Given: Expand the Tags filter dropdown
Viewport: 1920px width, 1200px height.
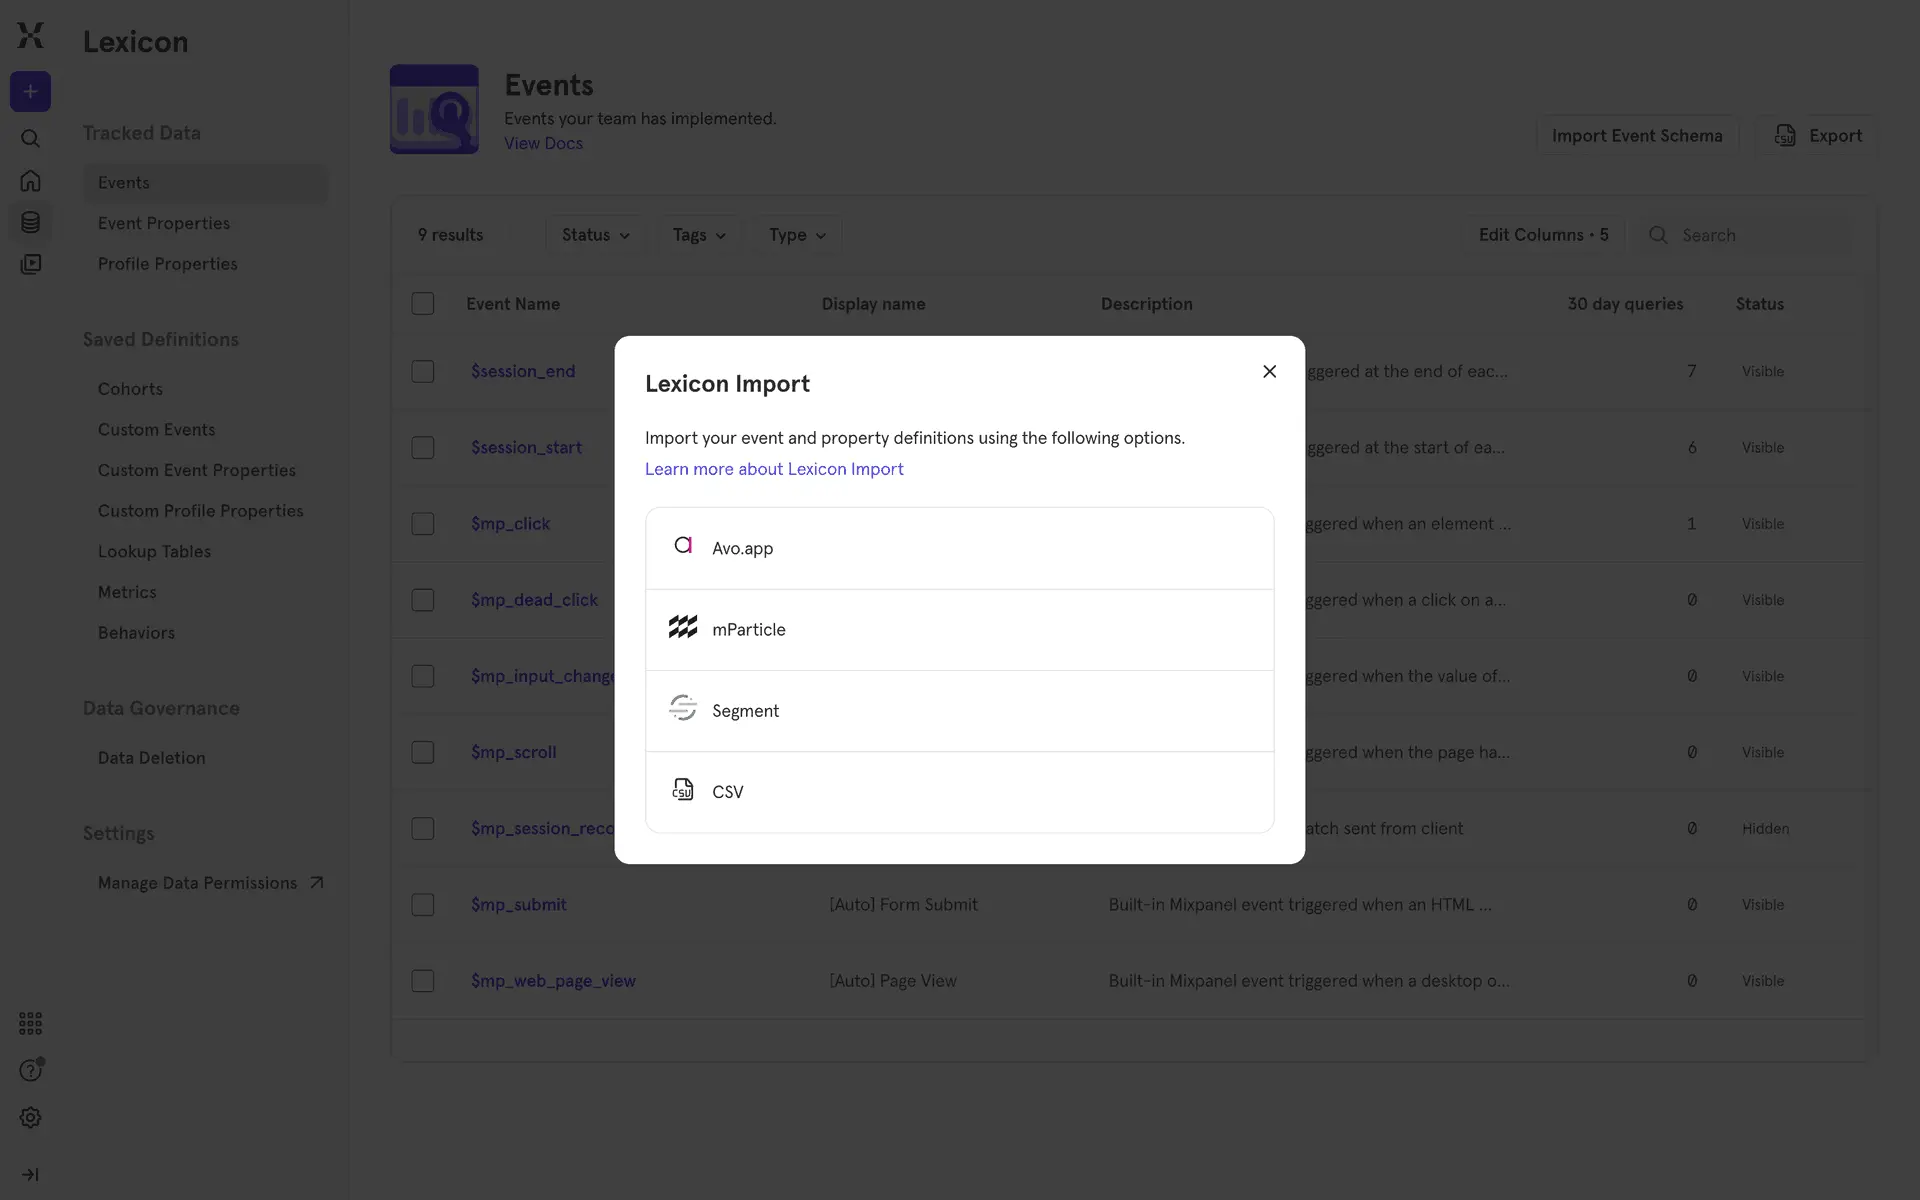Looking at the screenshot, I should pyautogui.click(x=698, y=235).
